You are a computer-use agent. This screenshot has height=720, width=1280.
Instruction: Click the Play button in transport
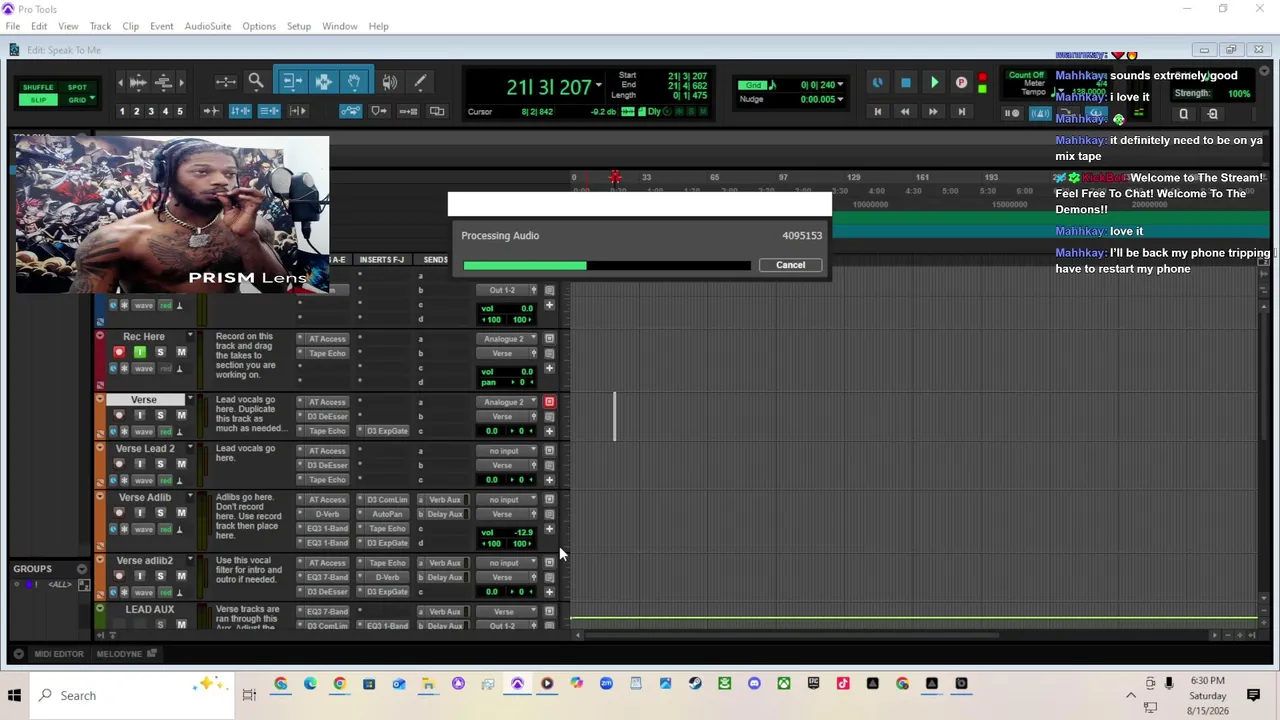coord(934,83)
